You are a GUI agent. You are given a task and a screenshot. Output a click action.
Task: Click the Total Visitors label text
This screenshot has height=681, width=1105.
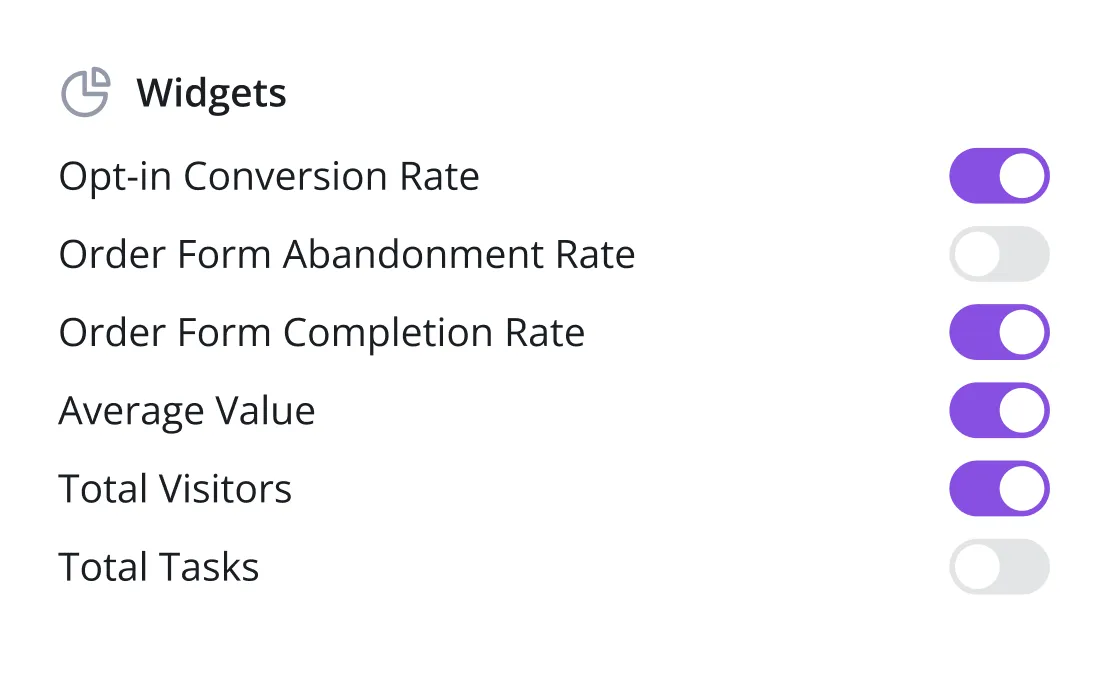point(175,488)
